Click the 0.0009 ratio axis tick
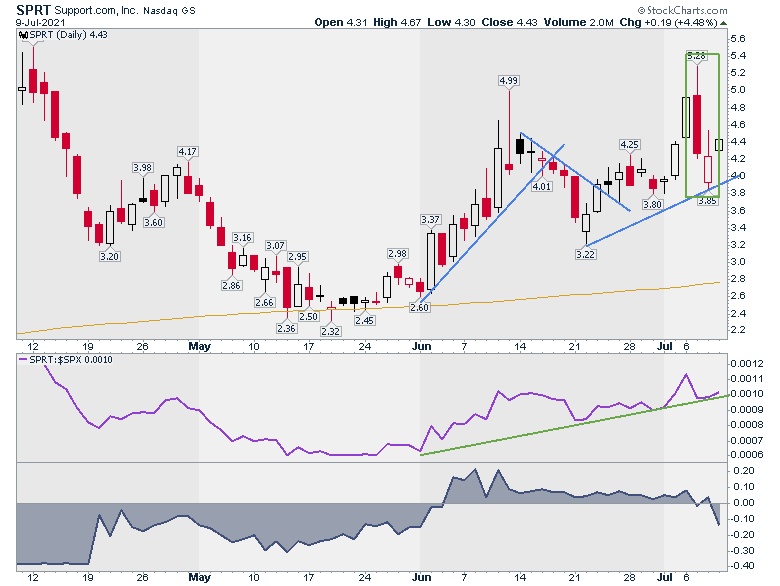Viewport: 780px width, 586px height. tap(747, 409)
